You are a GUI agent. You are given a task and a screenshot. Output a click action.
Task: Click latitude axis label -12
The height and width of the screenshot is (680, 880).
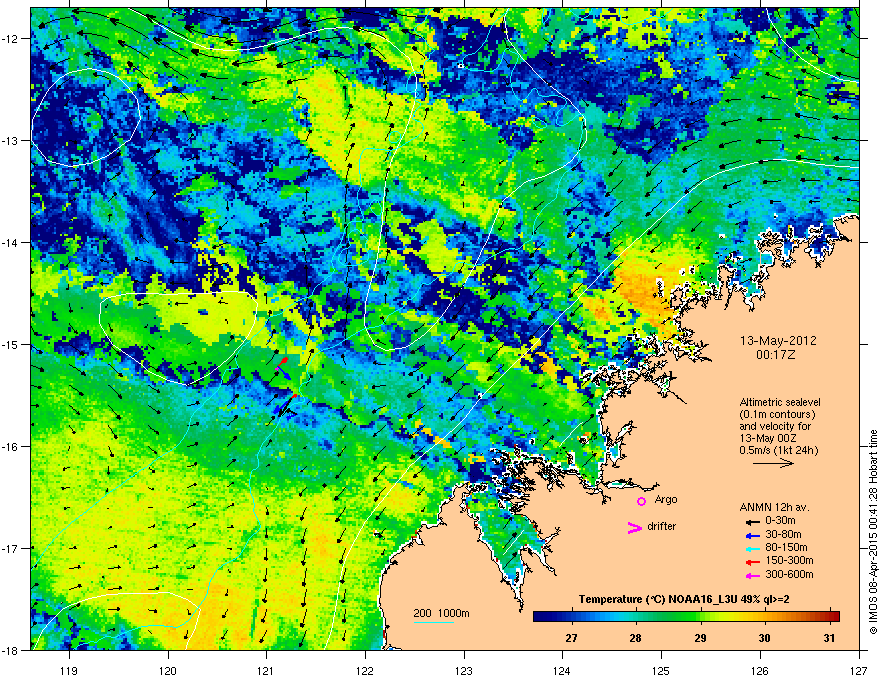point(11,39)
